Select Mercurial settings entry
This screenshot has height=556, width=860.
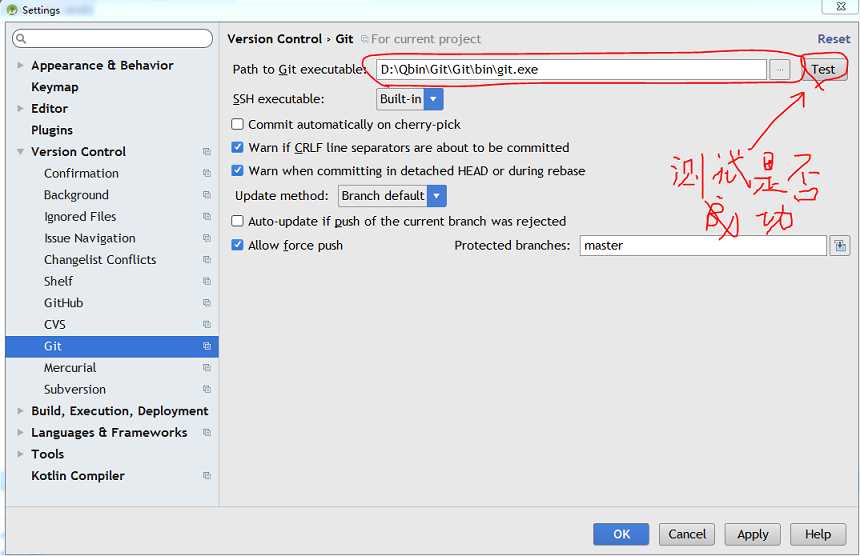(x=70, y=368)
